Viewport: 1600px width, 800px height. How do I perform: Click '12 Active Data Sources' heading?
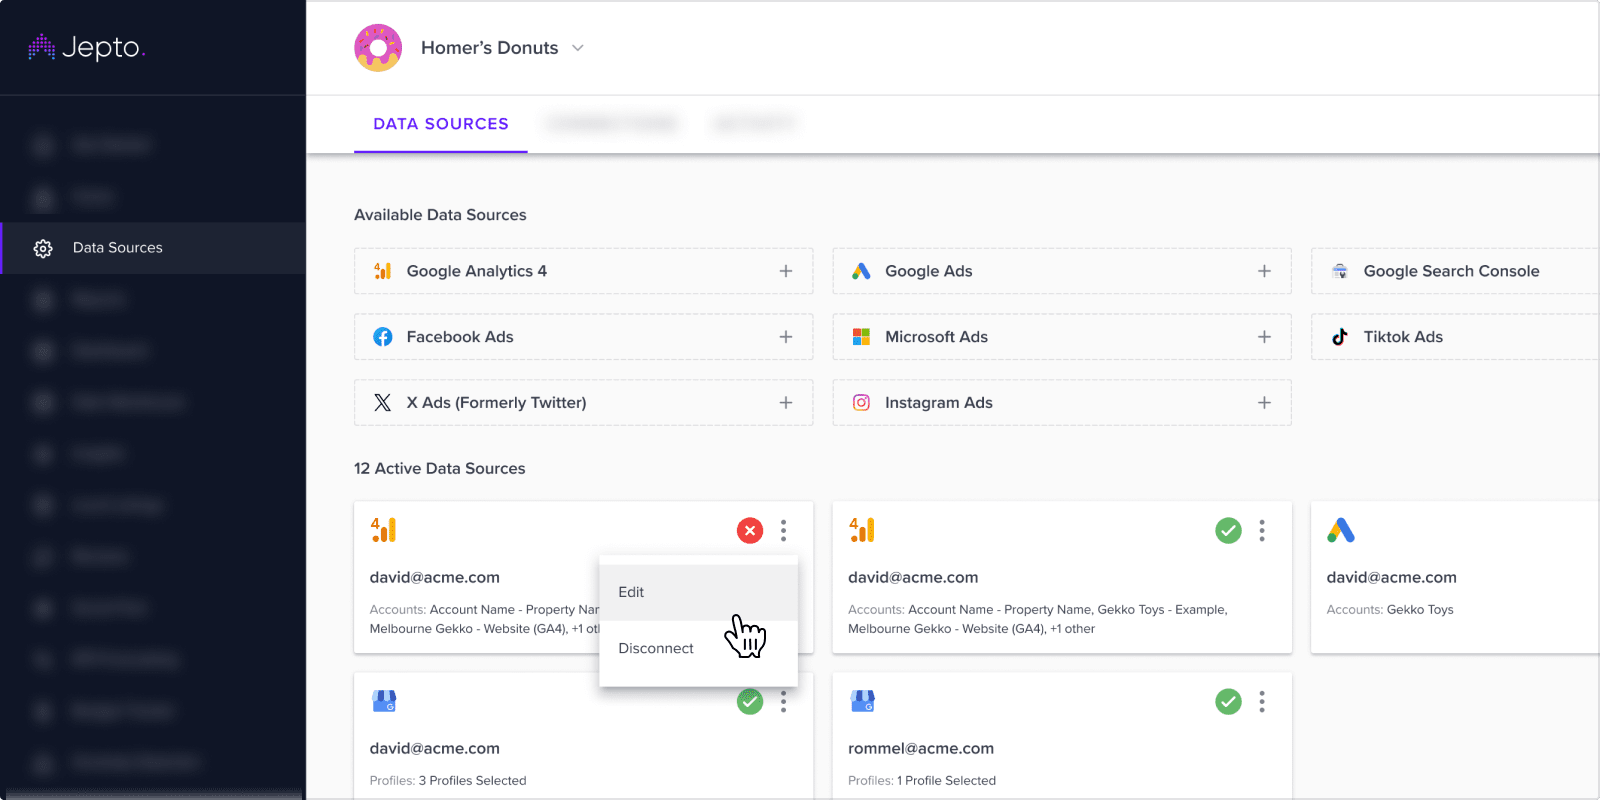point(440,468)
